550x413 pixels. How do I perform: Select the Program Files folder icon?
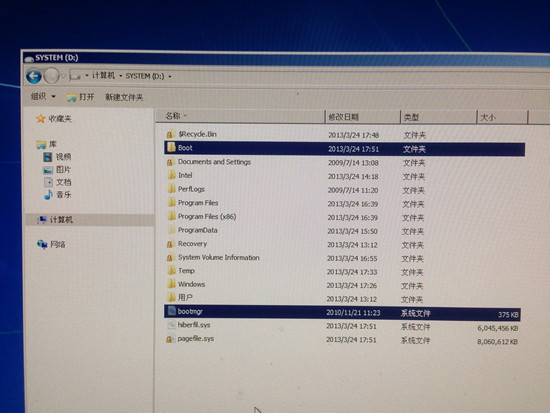click(172, 202)
